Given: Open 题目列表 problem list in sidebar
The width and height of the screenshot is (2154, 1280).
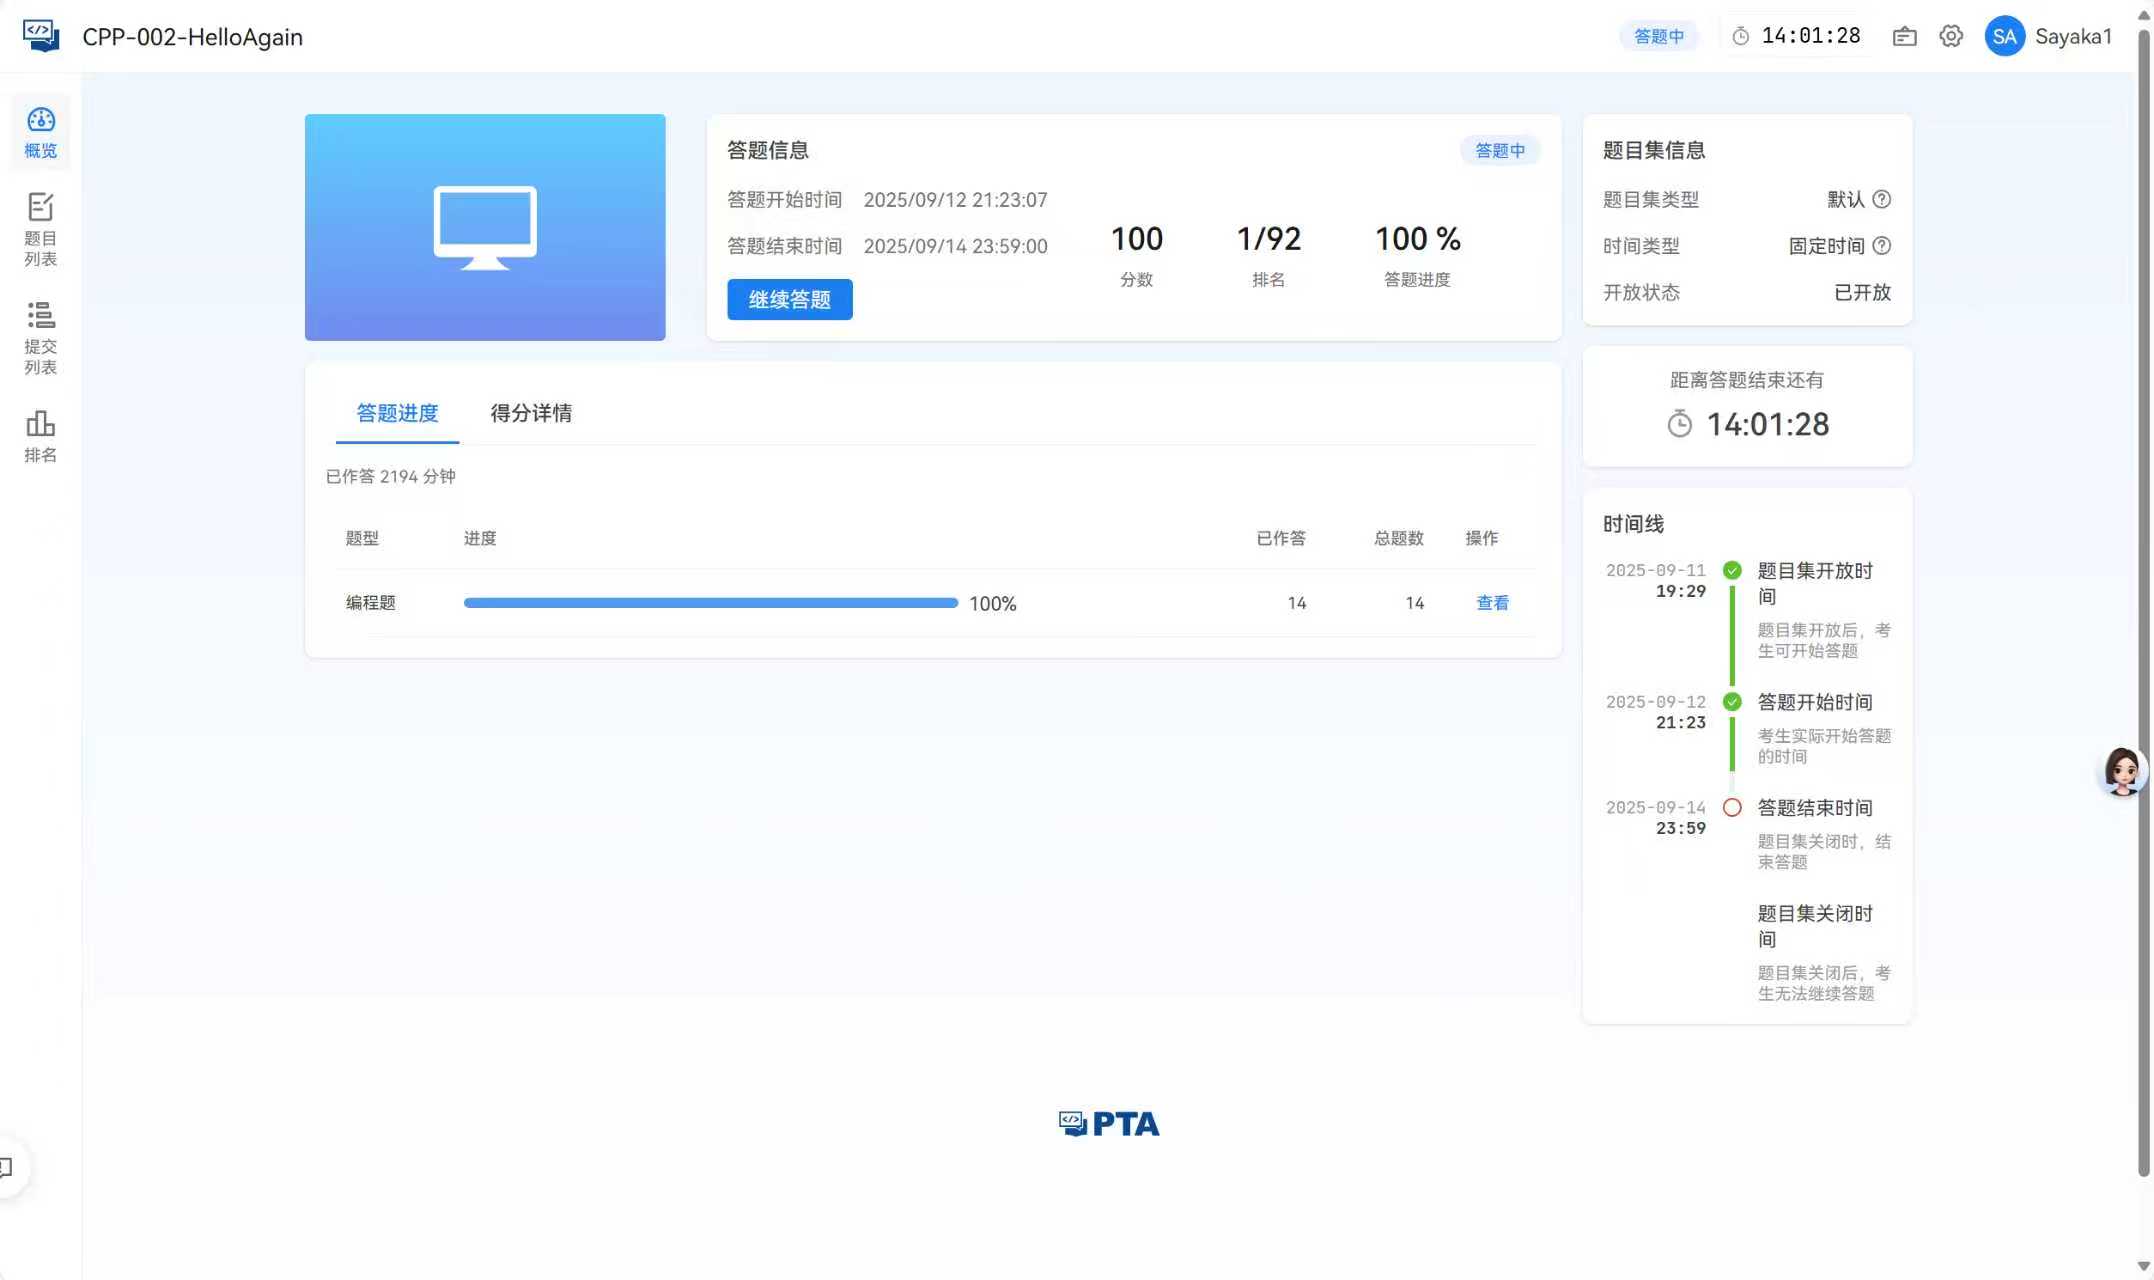Looking at the screenshot, I should tap(41, 229).
